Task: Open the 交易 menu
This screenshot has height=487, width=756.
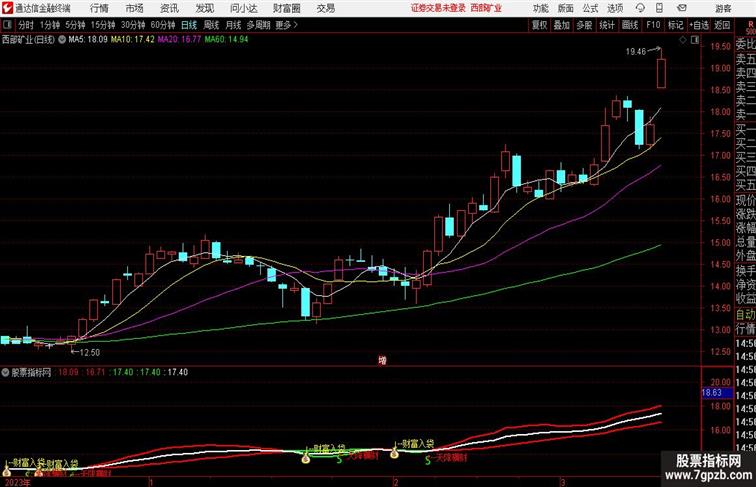Action: (x=326, y=8)
